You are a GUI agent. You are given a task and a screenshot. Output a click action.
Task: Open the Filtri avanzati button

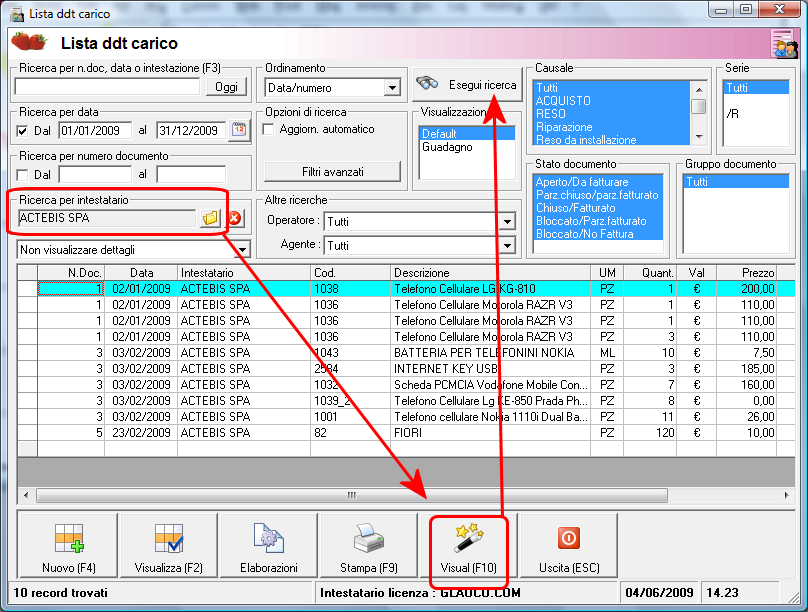point(332,172)
